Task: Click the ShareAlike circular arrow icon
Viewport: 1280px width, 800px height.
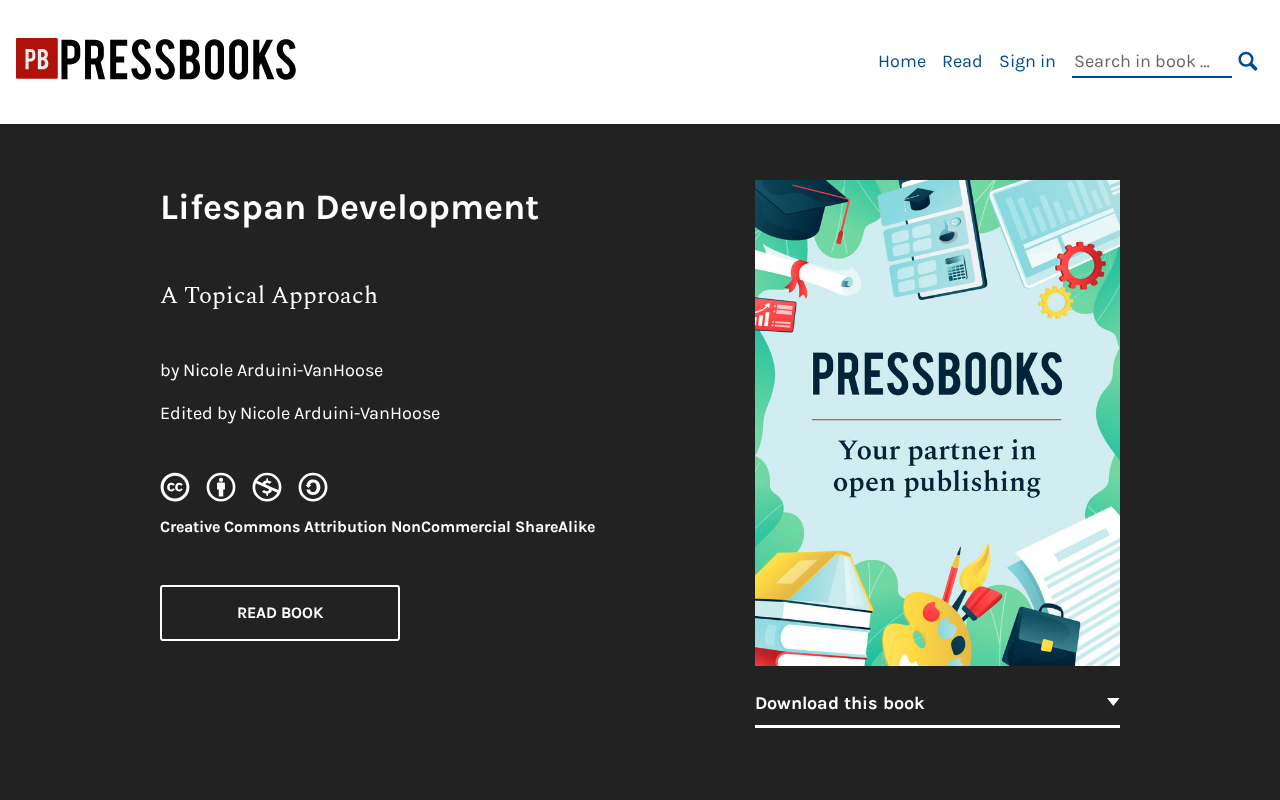Action: [313, 487]
